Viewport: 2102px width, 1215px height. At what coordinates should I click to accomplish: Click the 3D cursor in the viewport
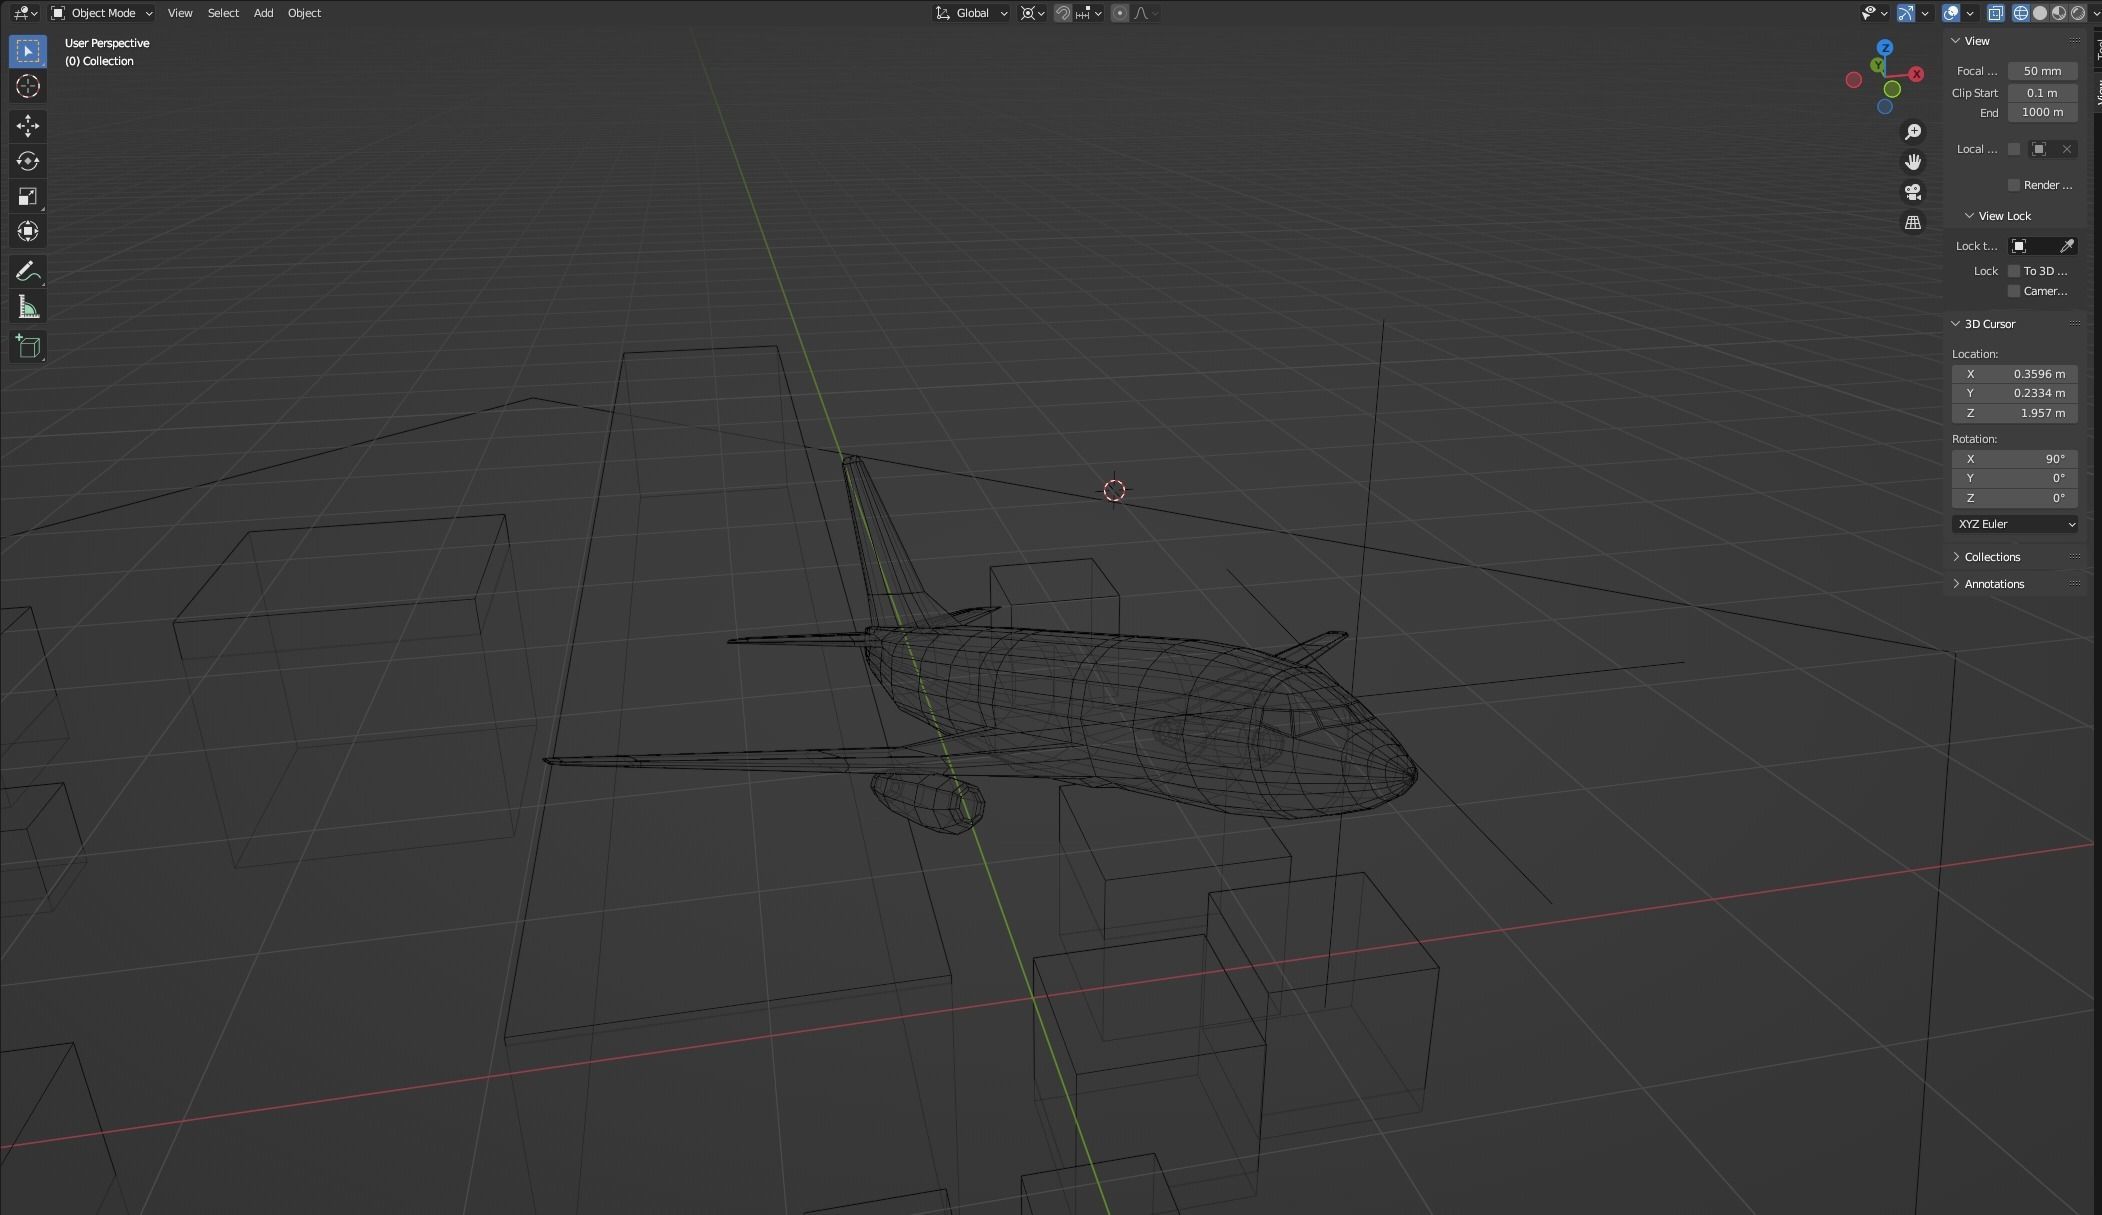[1114, 490]
